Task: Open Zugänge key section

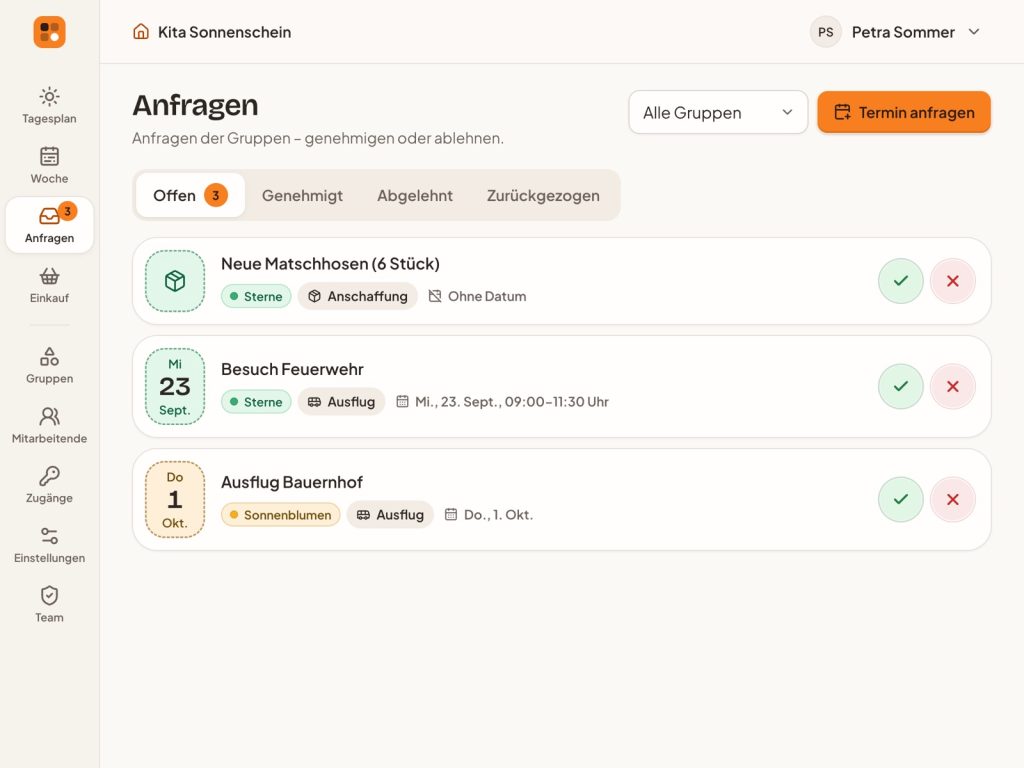Action: tap(49, 485)
